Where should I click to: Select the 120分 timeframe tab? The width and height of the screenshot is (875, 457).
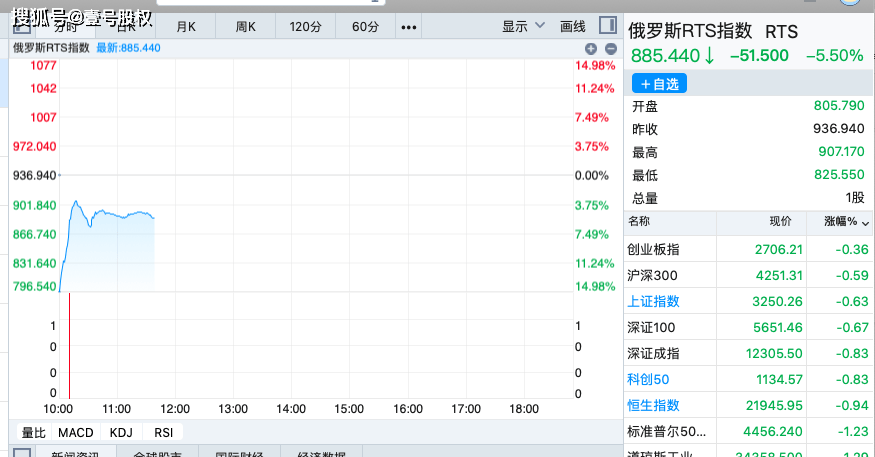(305, 27)
